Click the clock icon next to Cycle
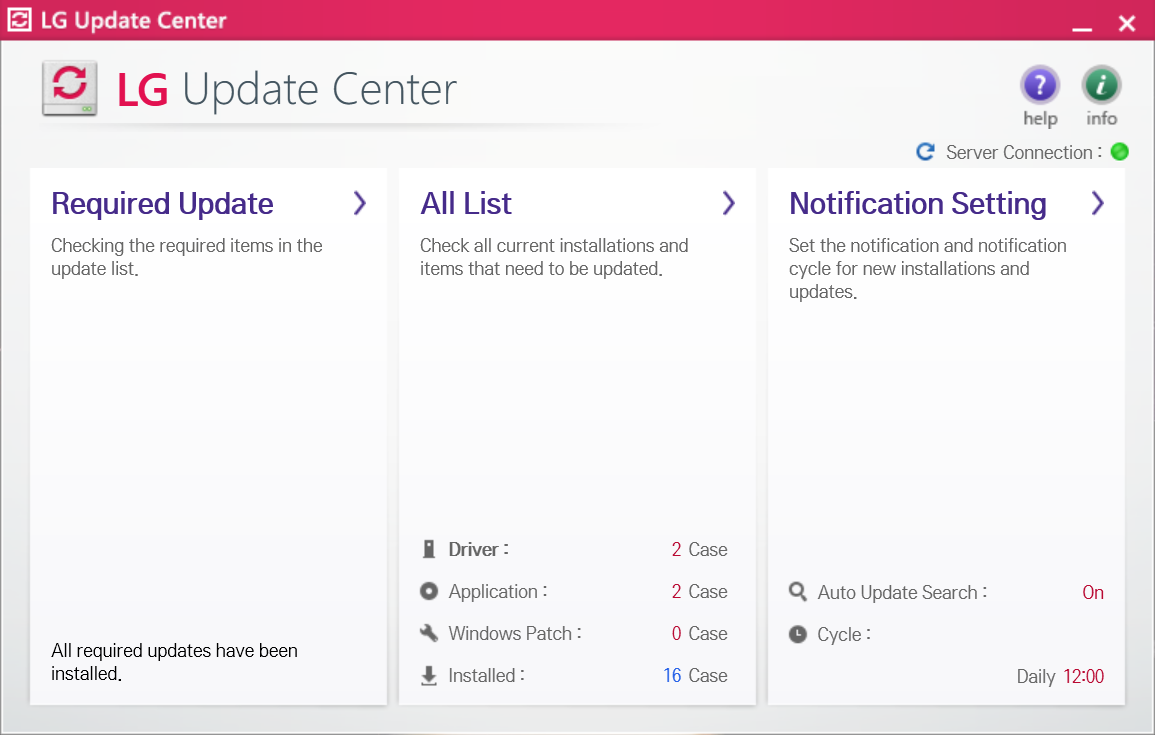 coord(797,634)
